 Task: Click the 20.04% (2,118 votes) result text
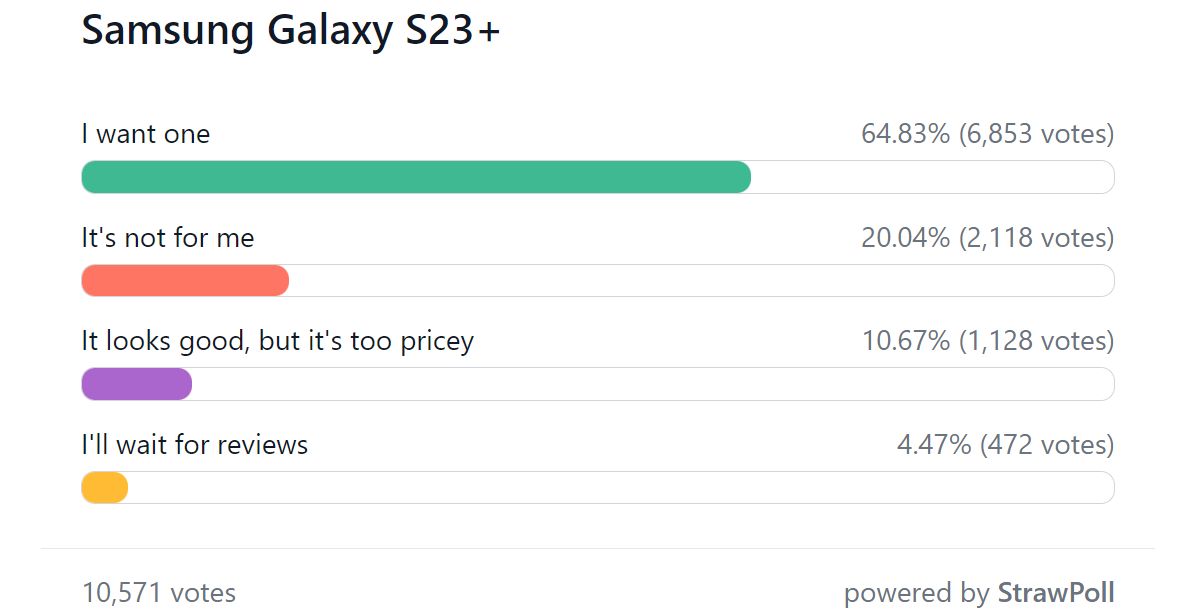click(988, 238)
